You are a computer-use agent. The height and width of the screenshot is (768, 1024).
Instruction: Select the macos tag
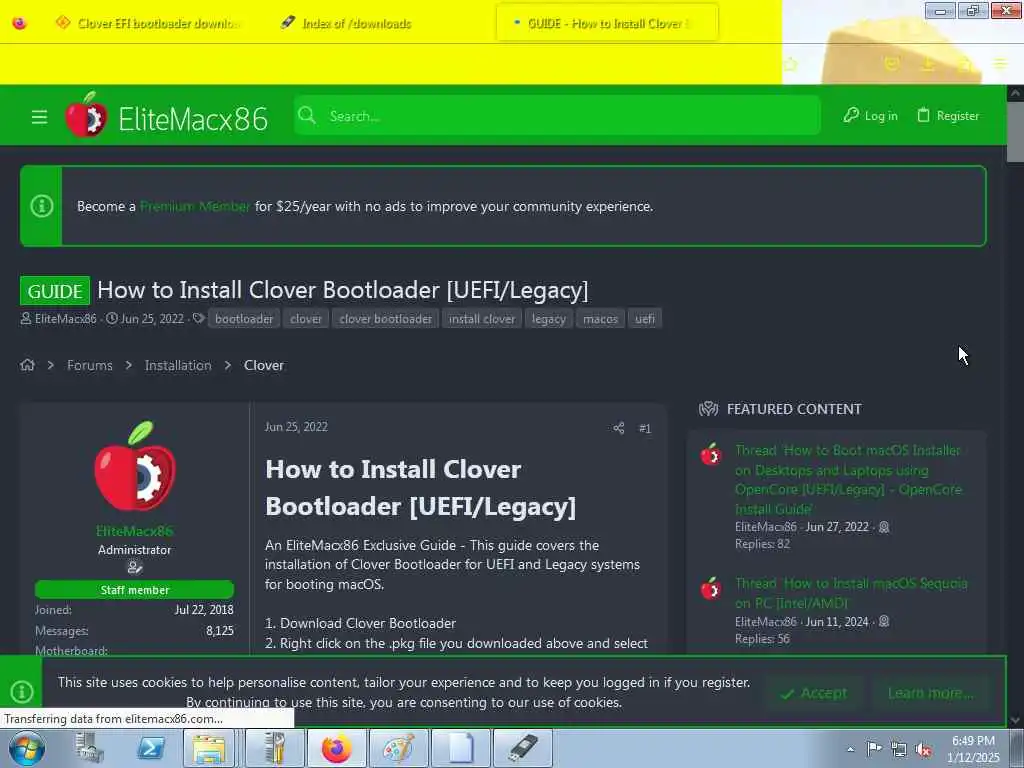[x=600, y=319]
